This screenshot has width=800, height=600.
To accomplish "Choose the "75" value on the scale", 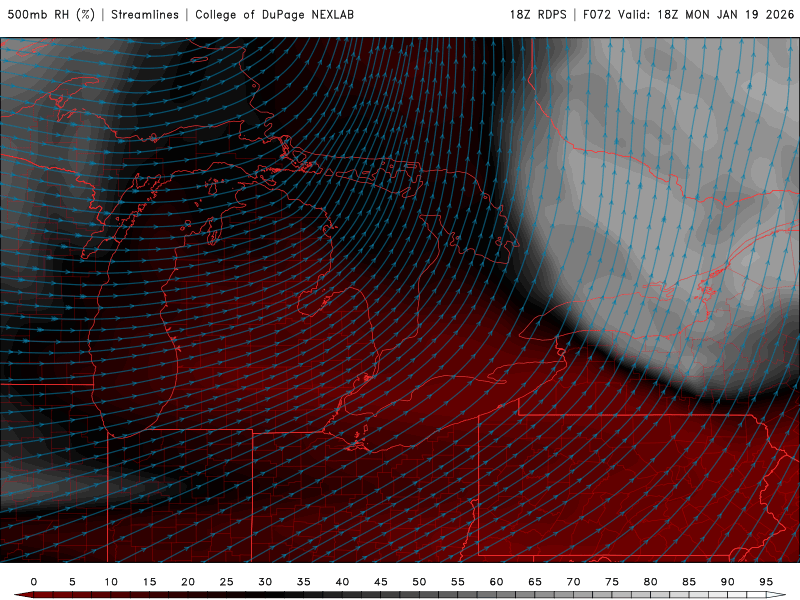I will [x=612, y=582].
